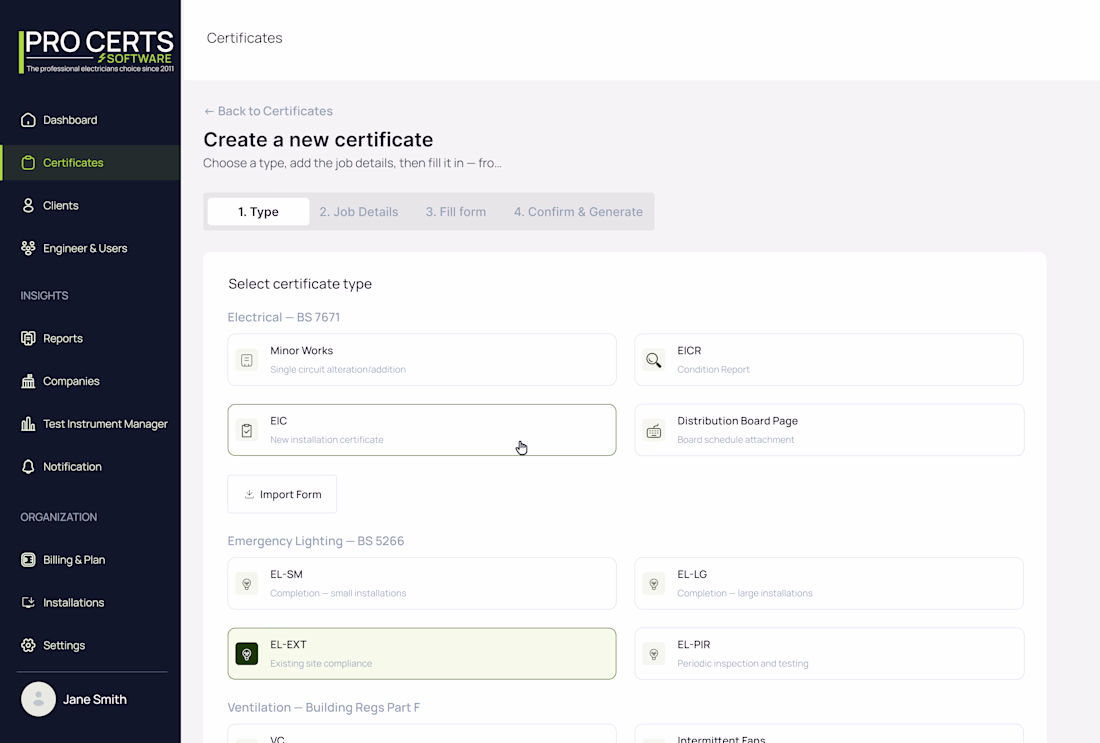
Task: Open the Settings gear icon
Action: coord(28,645)
